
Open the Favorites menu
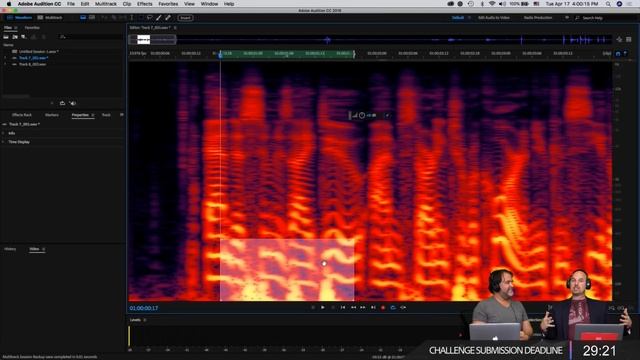pos(168,4)
